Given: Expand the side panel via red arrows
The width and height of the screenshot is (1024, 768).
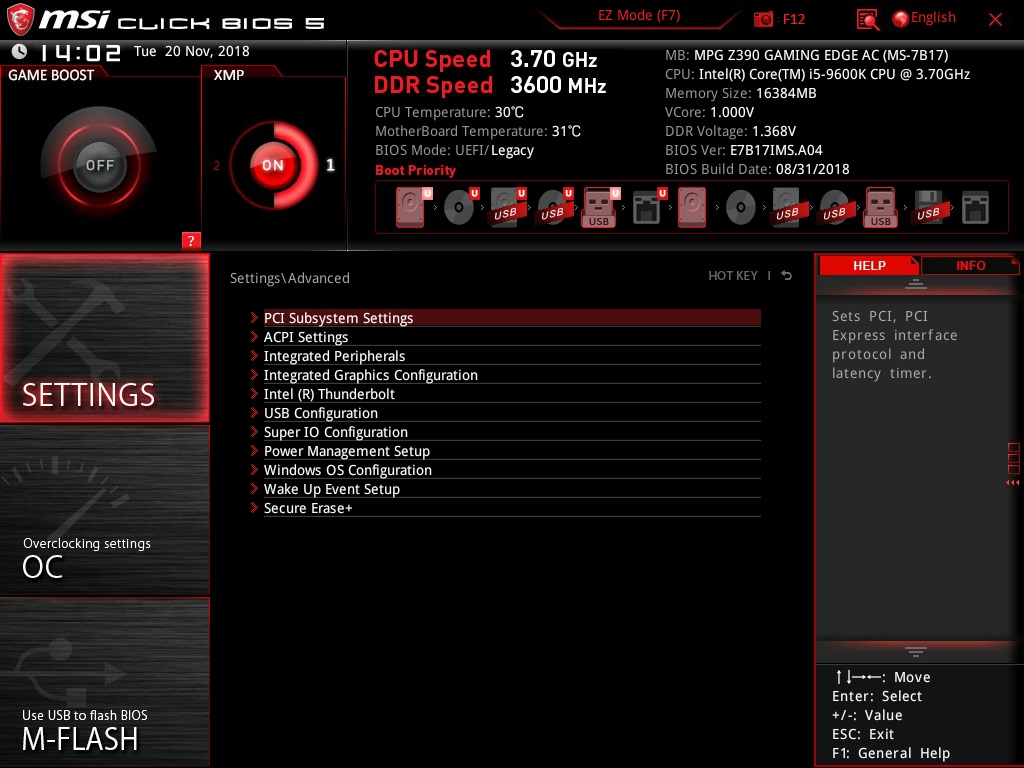Looking at the screenshot, I should click(x=1012, y=483).
